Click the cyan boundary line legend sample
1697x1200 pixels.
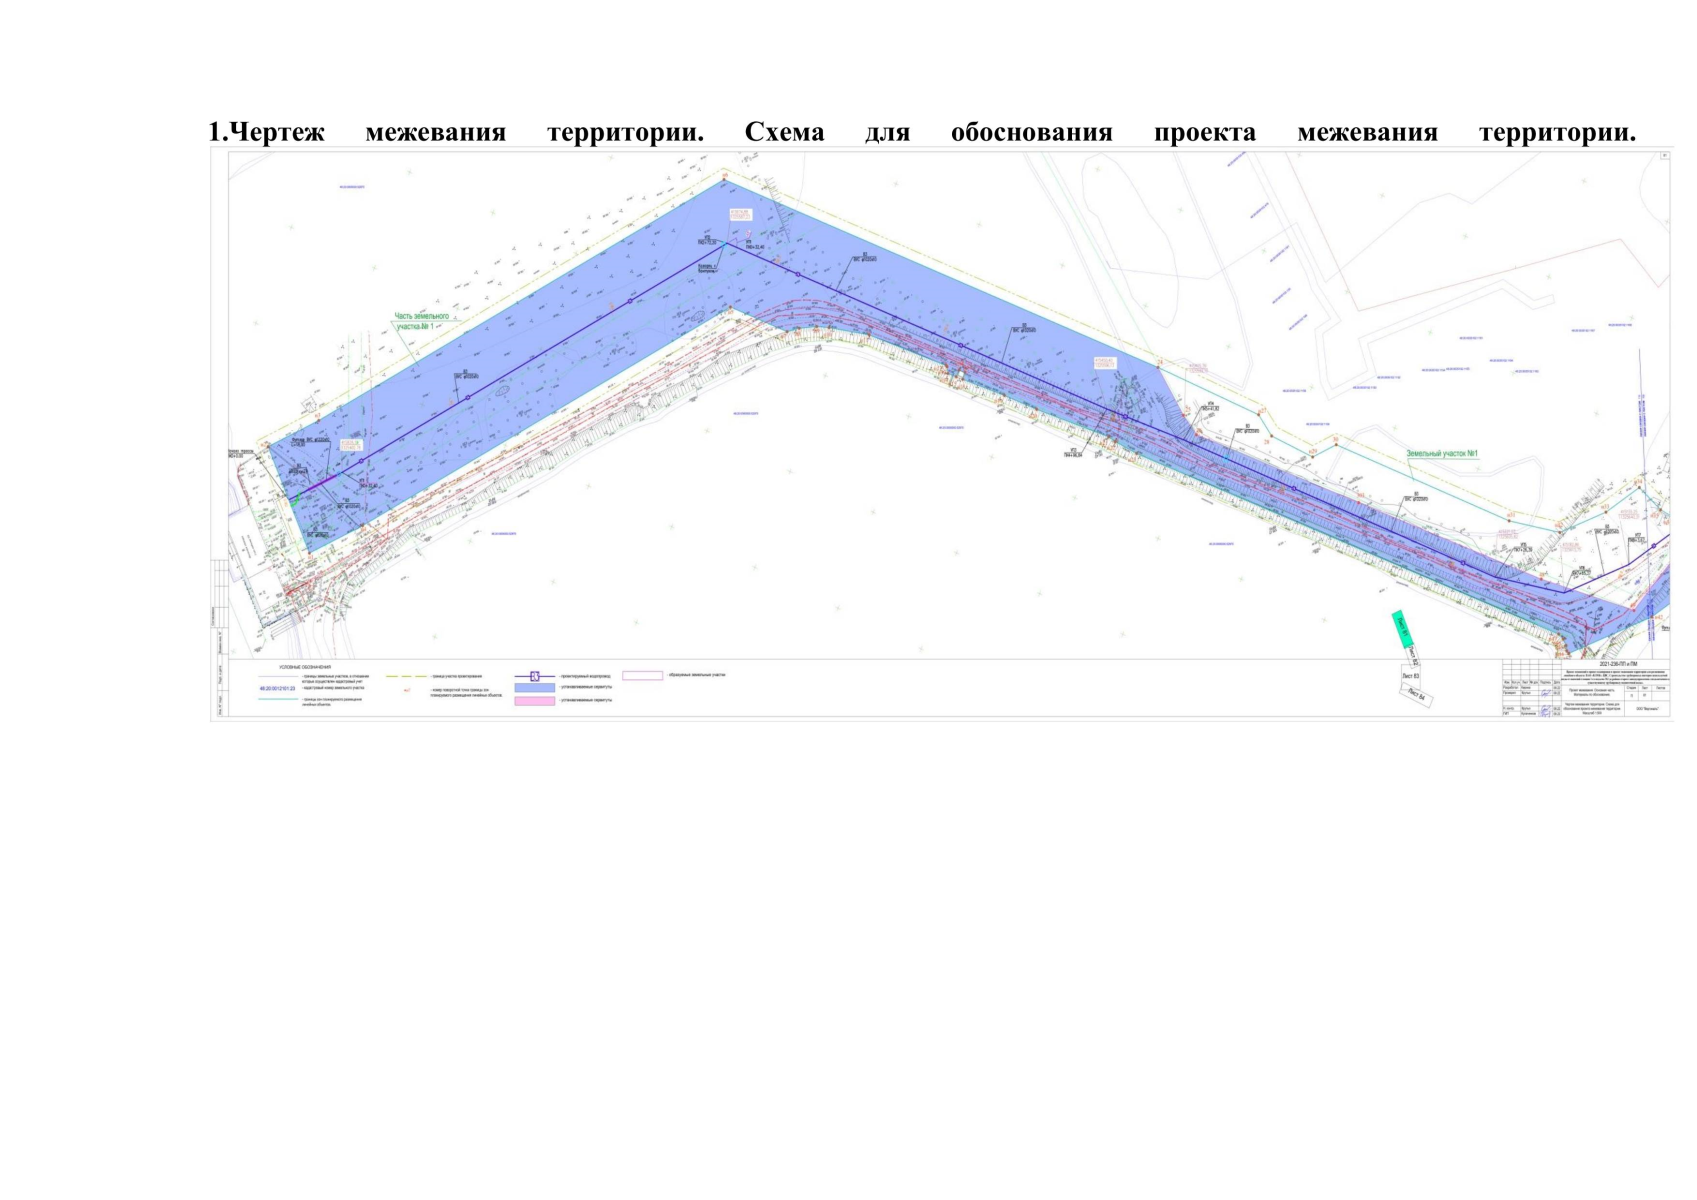coord(279,699)
